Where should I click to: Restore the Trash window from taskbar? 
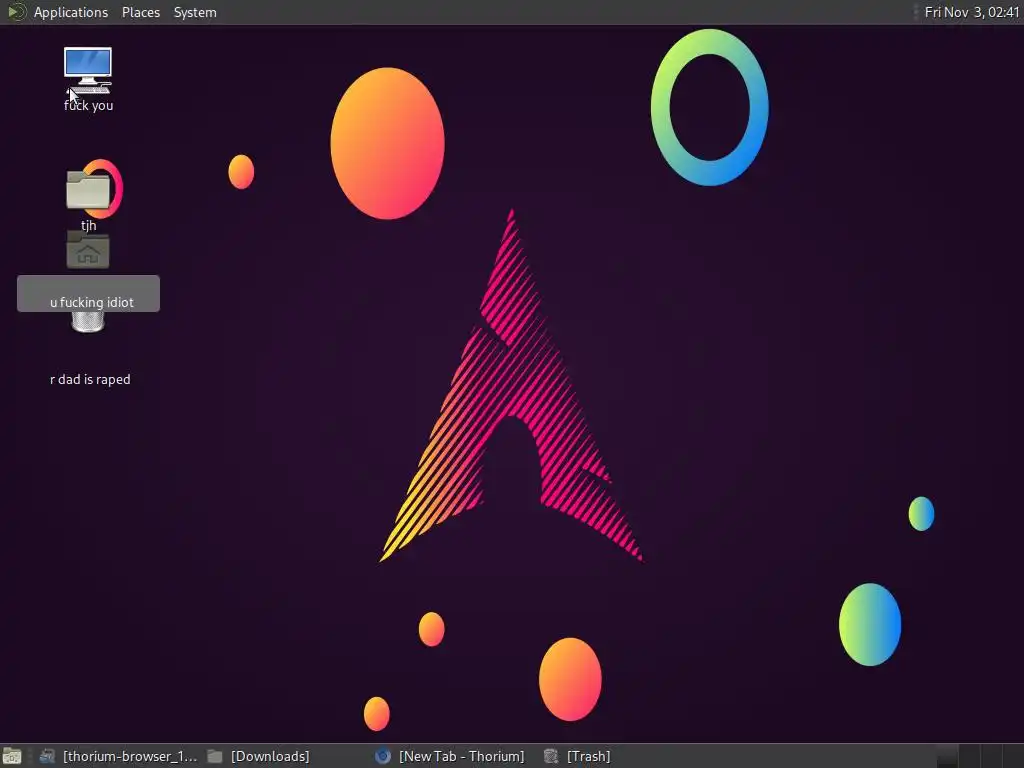coord(577,756)
